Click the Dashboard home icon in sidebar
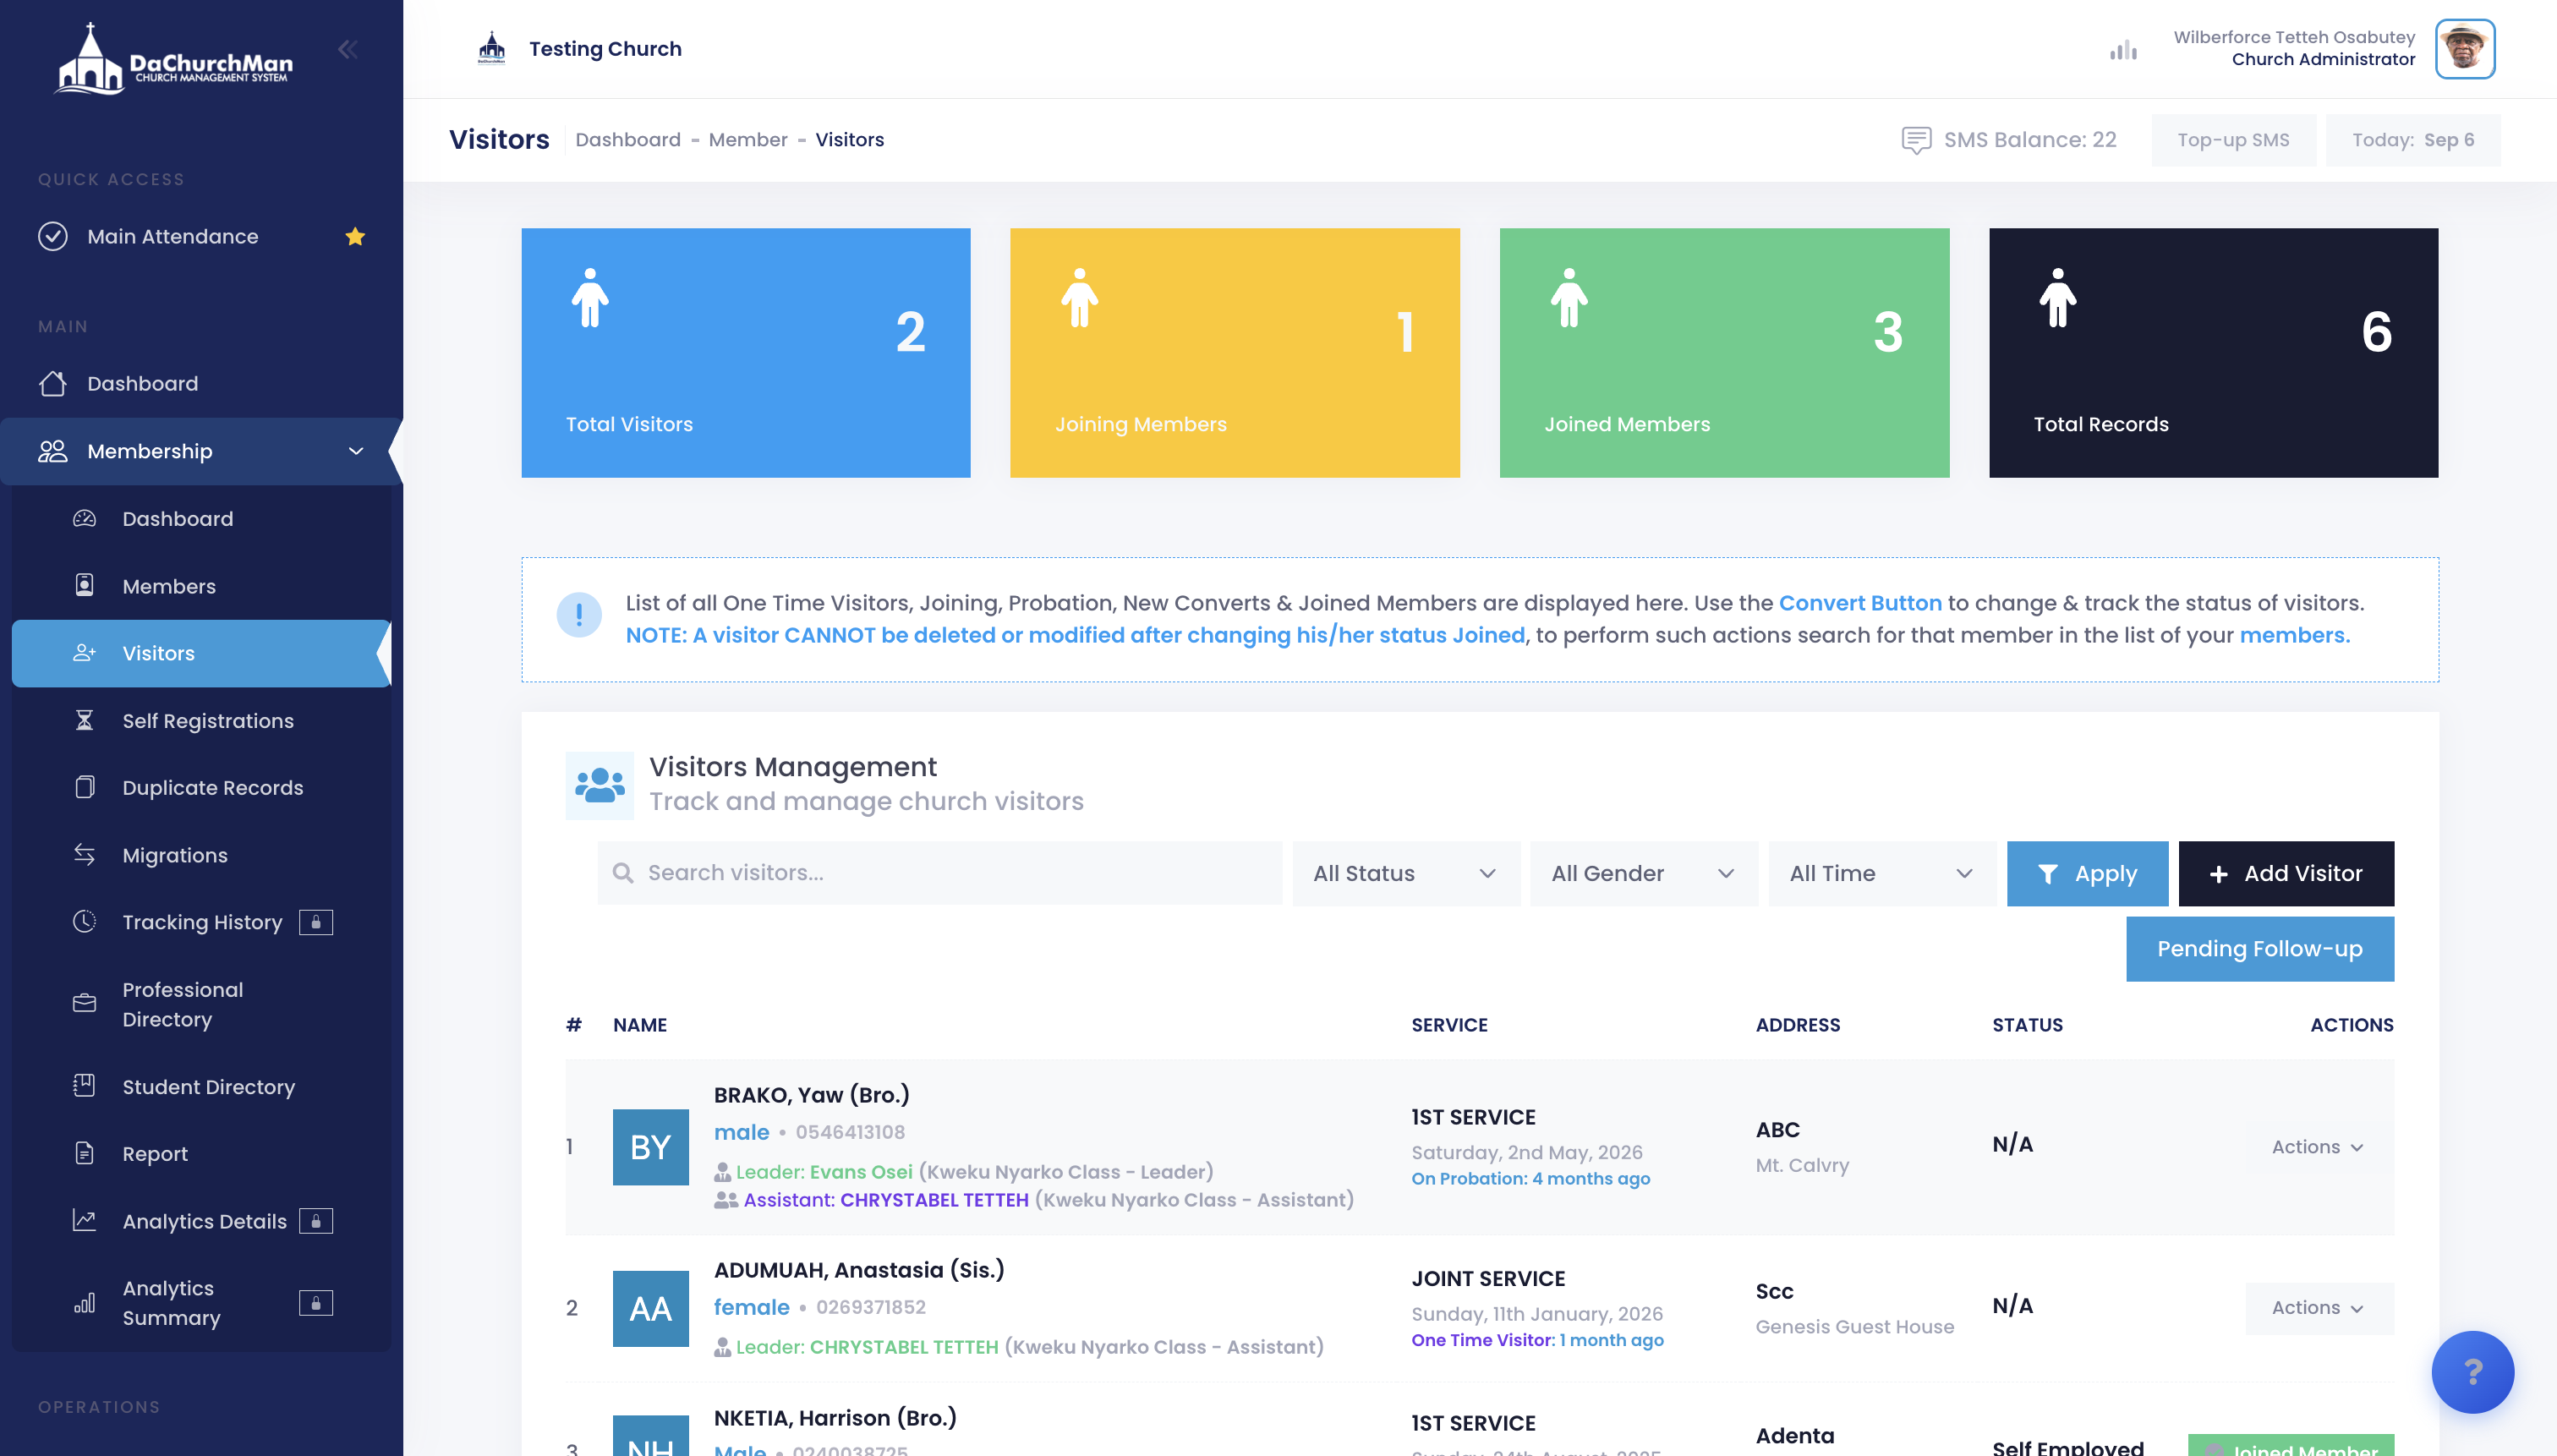This screenshot has width=2557, height=1456. (53, 384)
